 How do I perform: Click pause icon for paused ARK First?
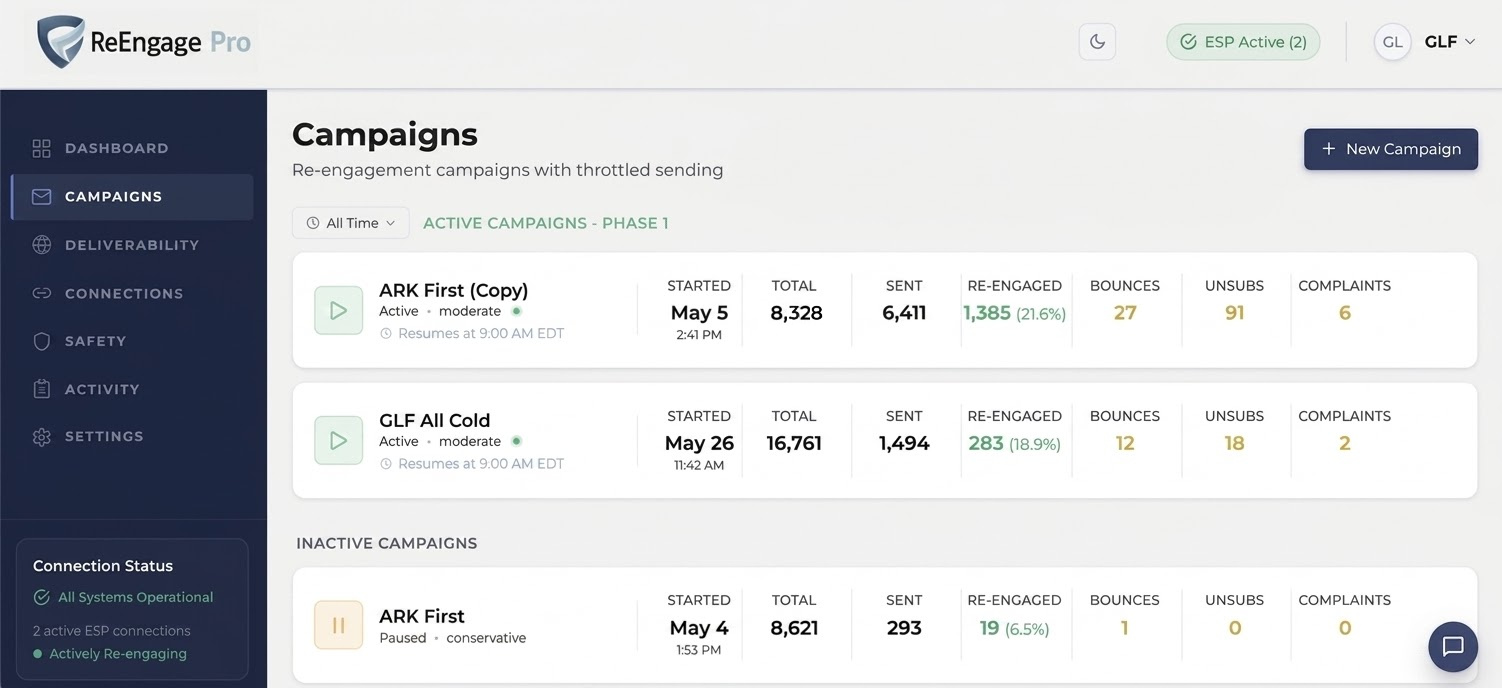[338, 625]
